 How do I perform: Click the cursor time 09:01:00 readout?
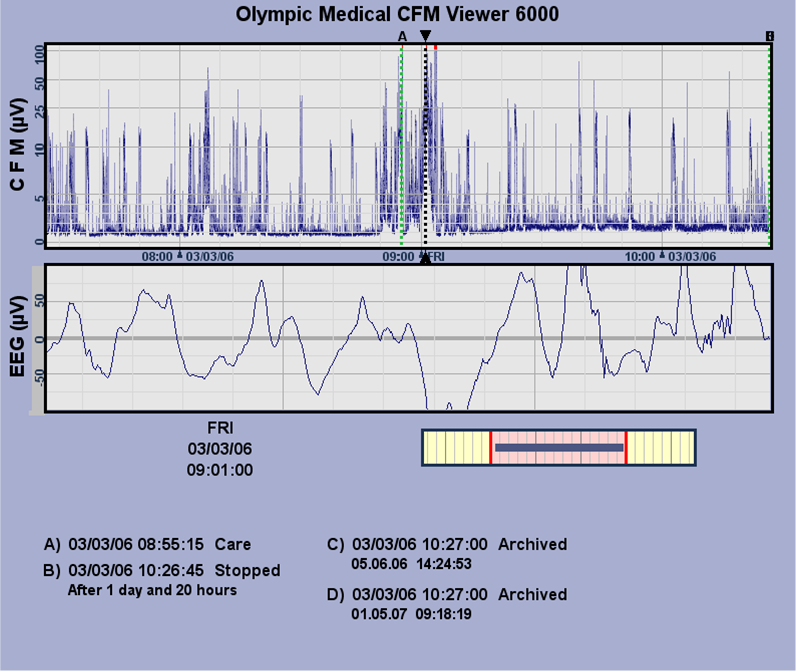coord(220,470)
